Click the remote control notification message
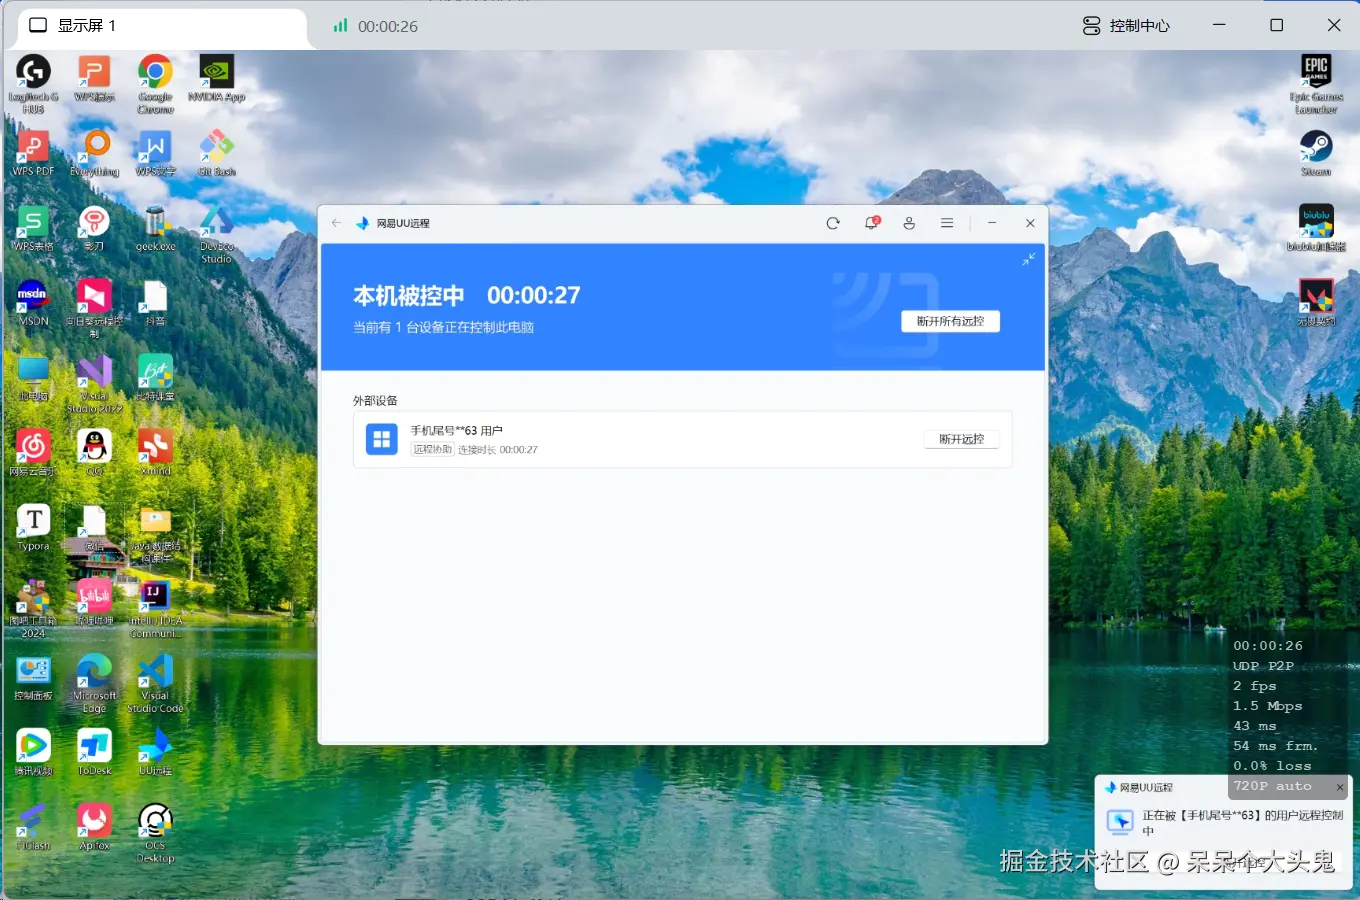 [1242, 822]
